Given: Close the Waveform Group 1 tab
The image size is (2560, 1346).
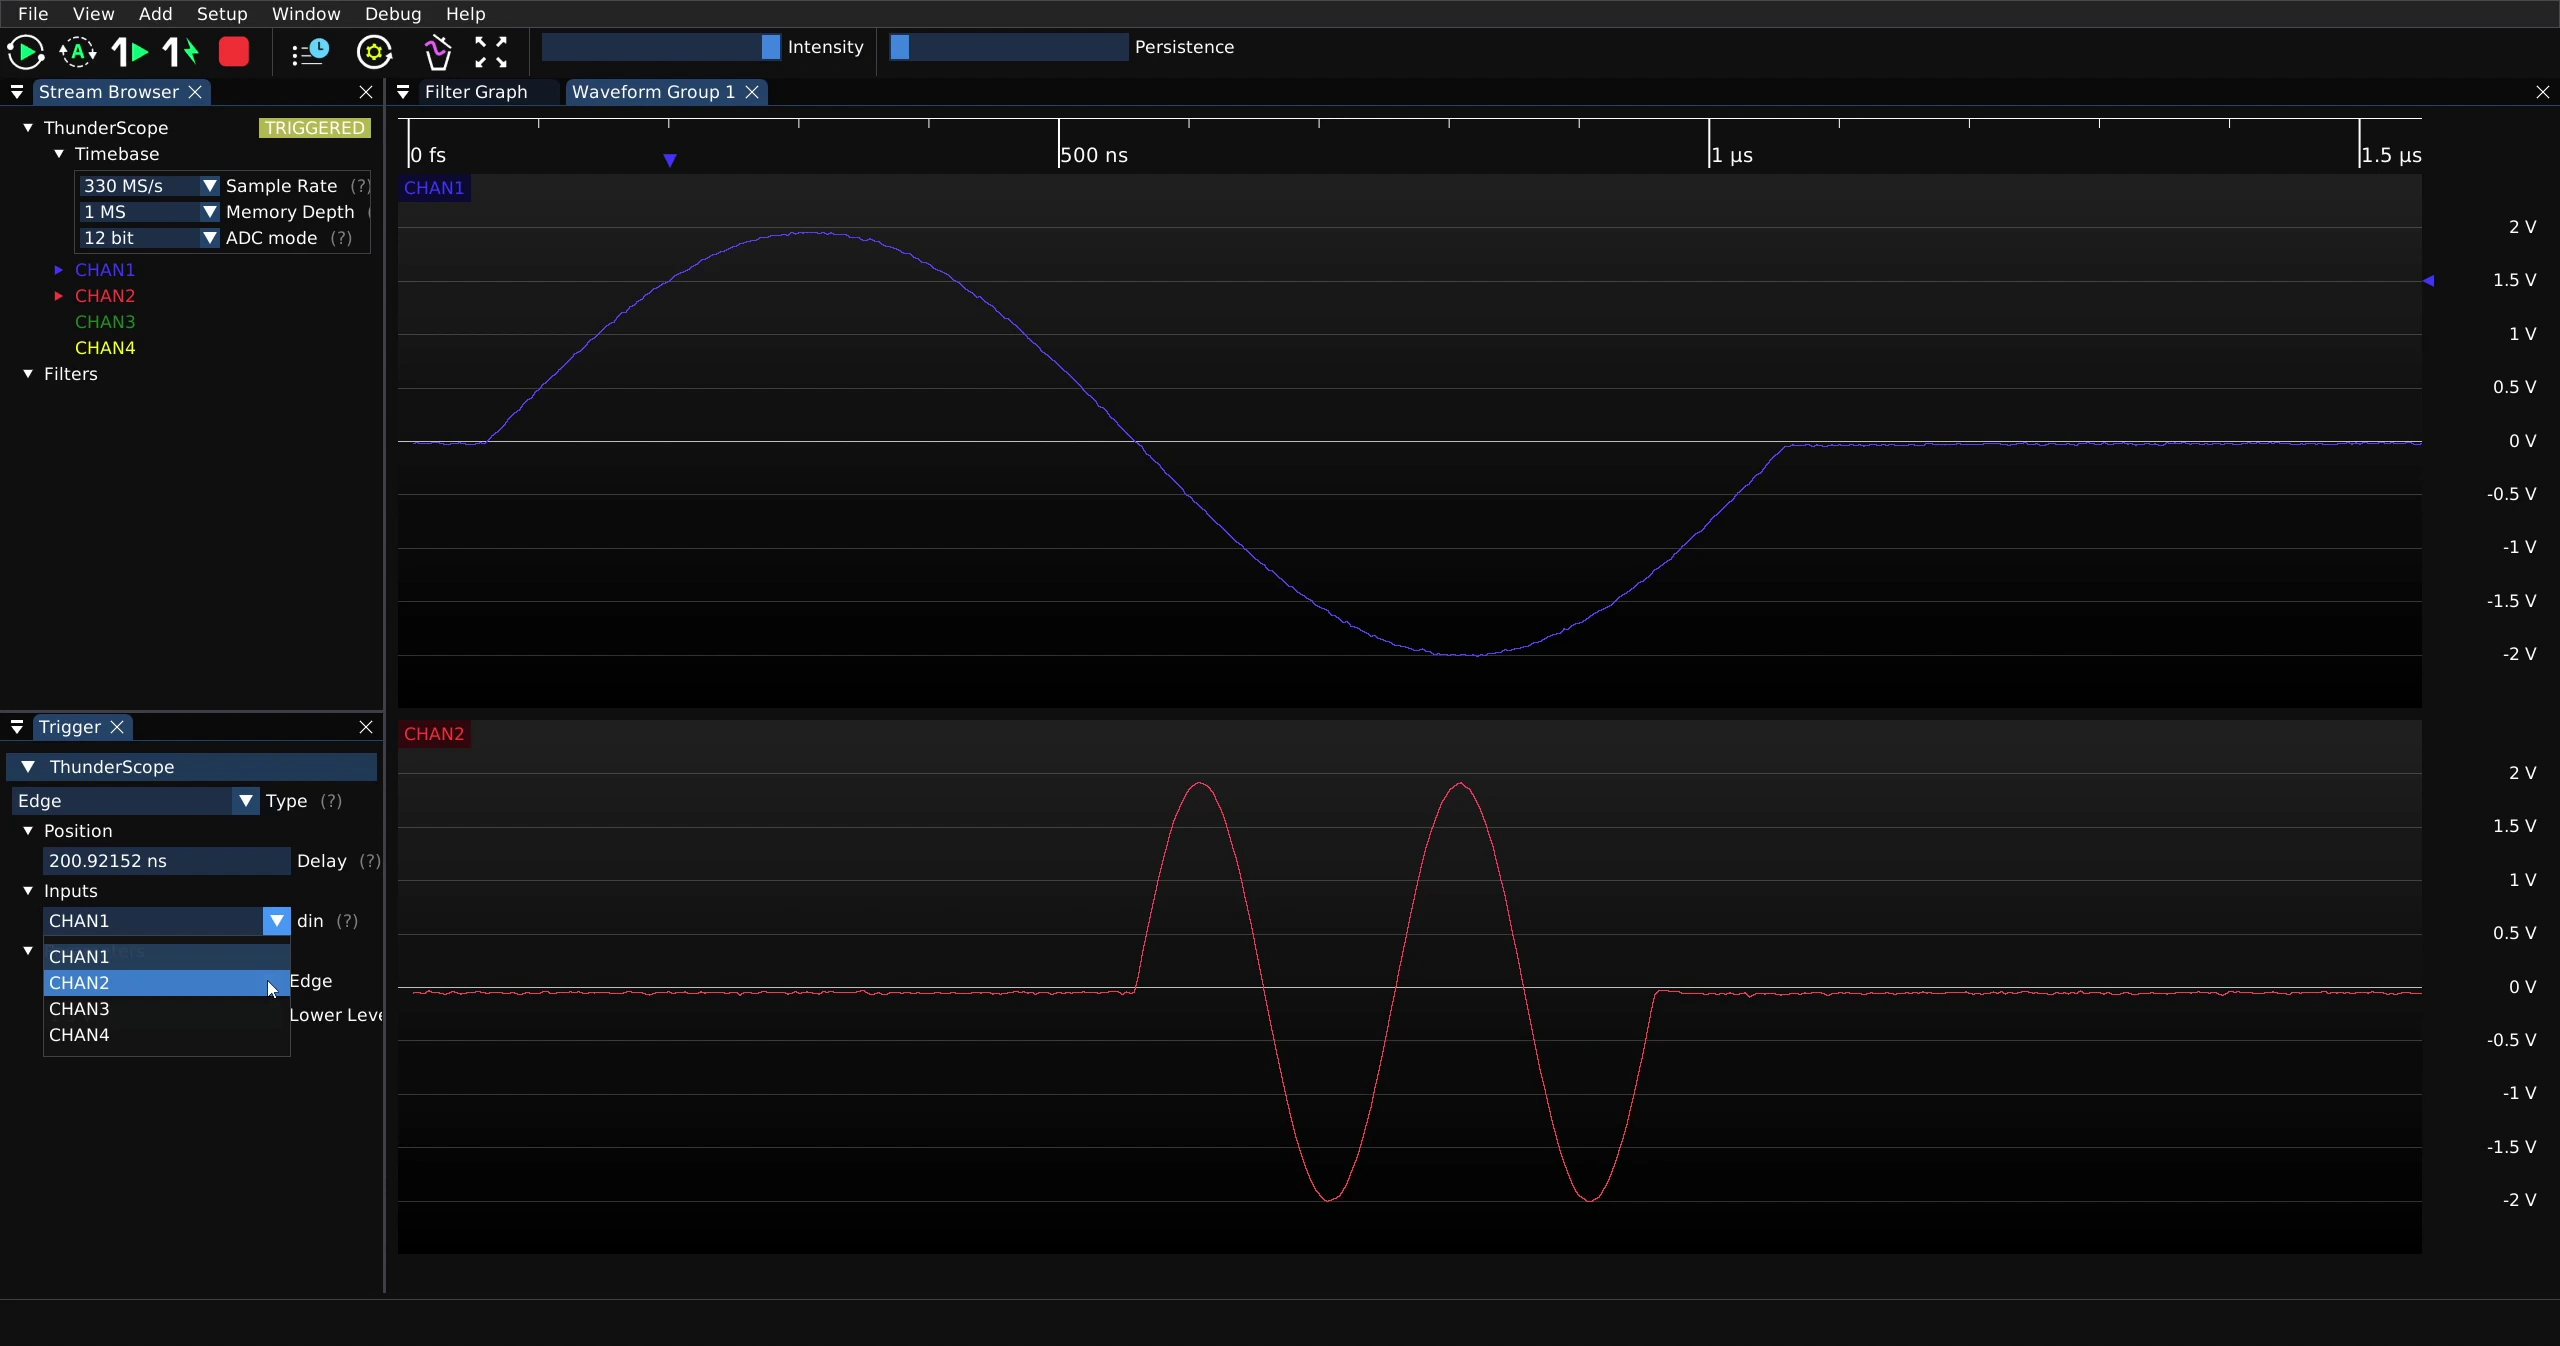Looking at the screenshot, I should [752, 92].
